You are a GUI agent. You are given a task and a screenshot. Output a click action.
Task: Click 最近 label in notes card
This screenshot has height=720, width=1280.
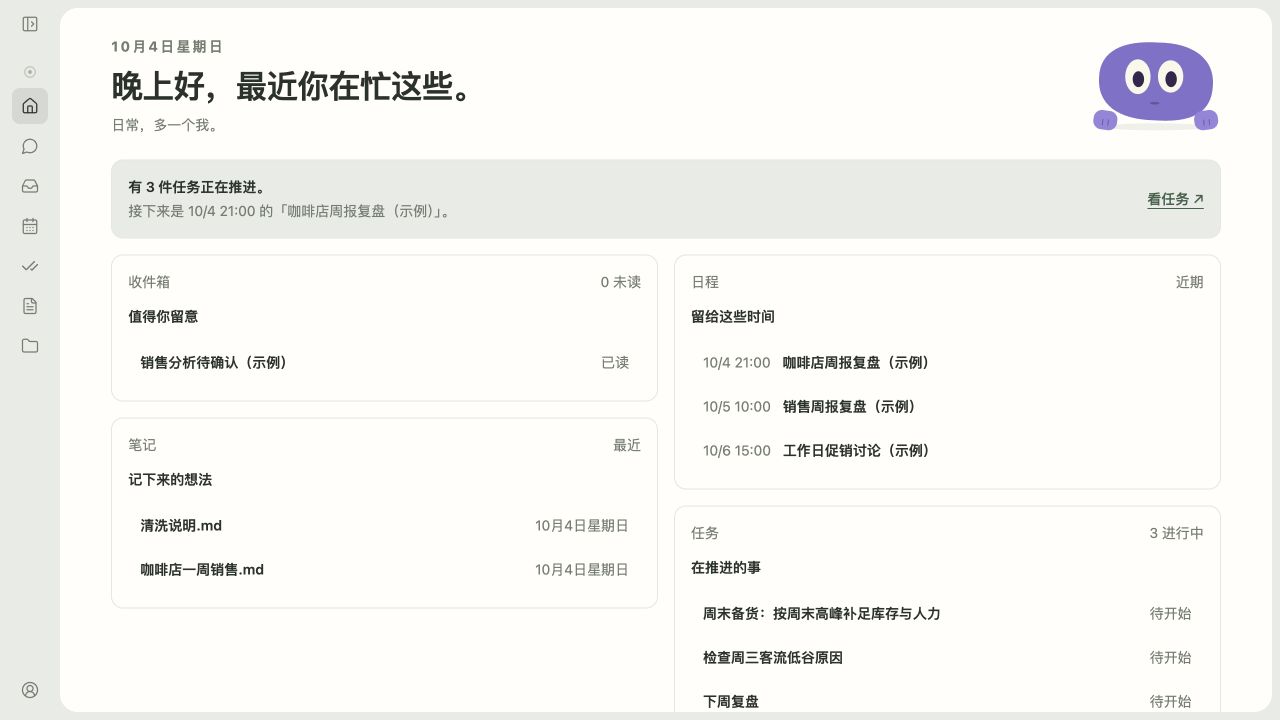pyautogui.click(x=627, y=445)
